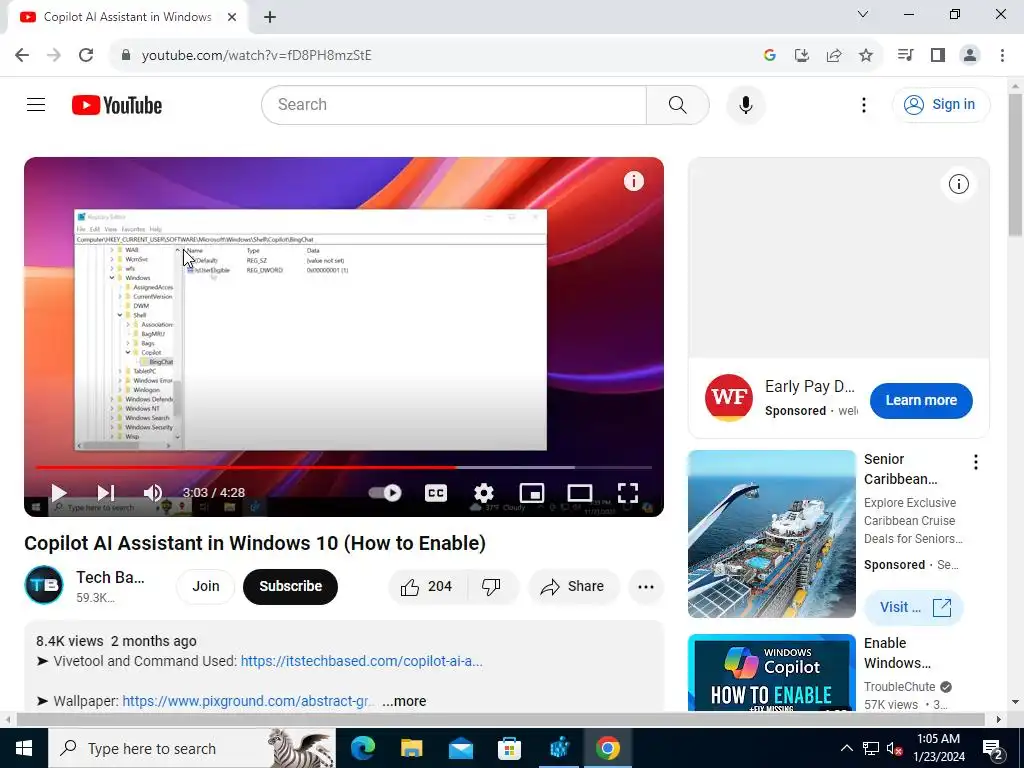Image resolution: width=1024 pixels, height=768 pixels.
Task: Select the Copilot AI Assistant in Windows tab
Action: [127, 17]
